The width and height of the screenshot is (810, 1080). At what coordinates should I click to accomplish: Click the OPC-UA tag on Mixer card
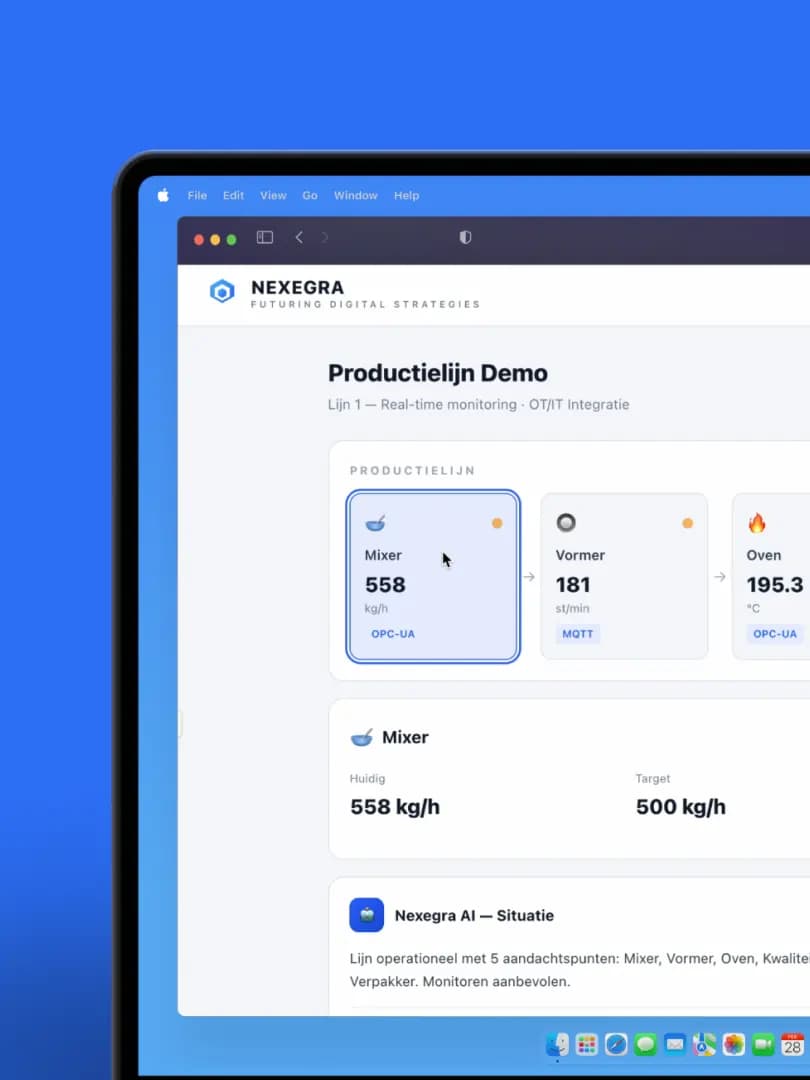click(x=393, y=634)
